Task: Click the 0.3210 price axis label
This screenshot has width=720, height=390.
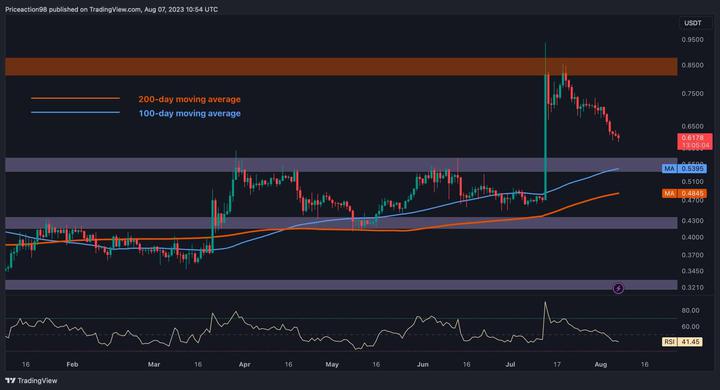Action: coord(692,288)
